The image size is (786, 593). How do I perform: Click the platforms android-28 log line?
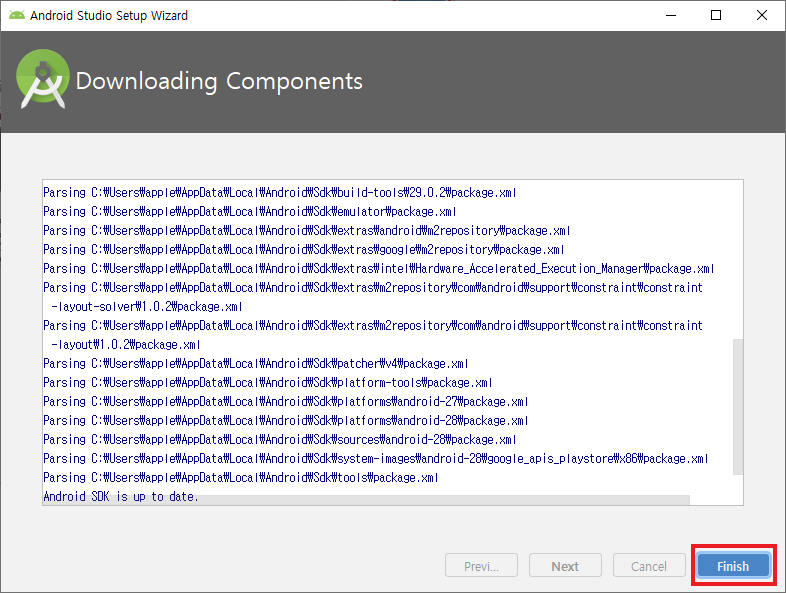click(x=286, y=421)
